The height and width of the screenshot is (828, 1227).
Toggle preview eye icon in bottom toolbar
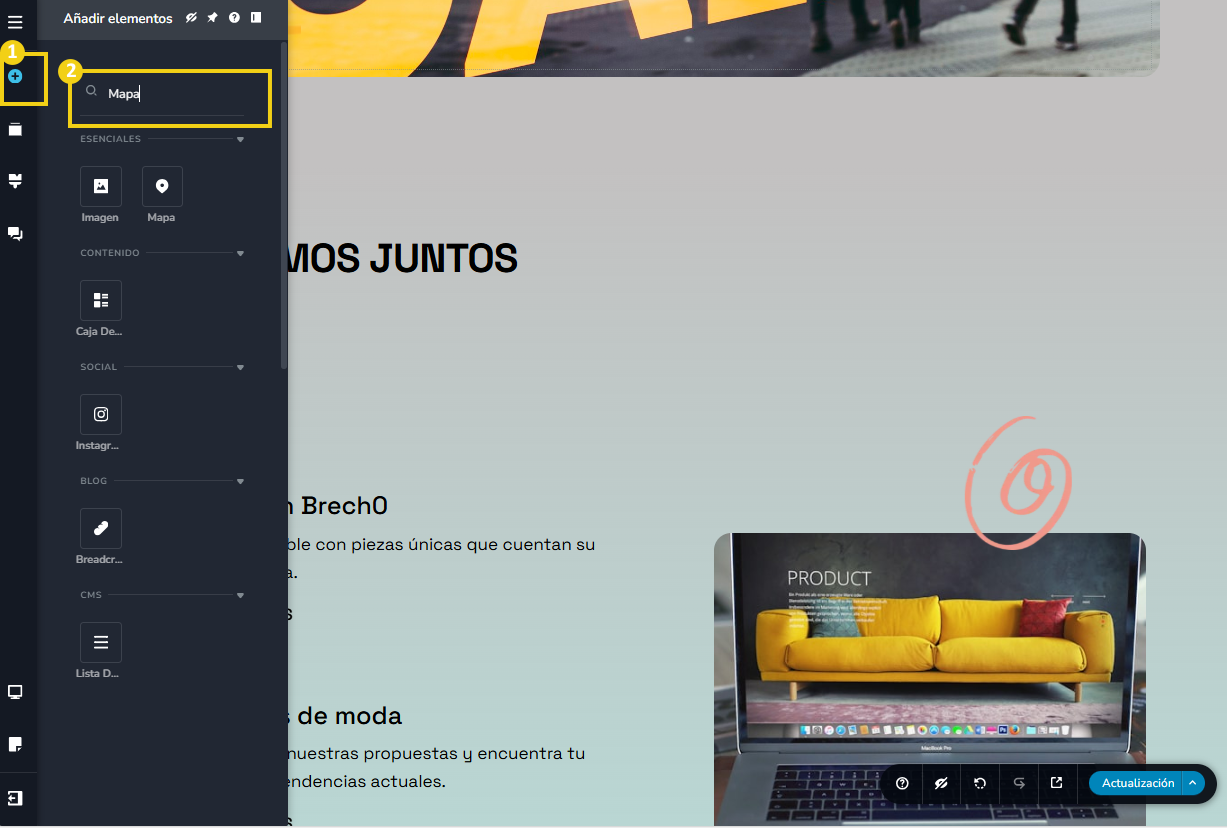[941, 783]
